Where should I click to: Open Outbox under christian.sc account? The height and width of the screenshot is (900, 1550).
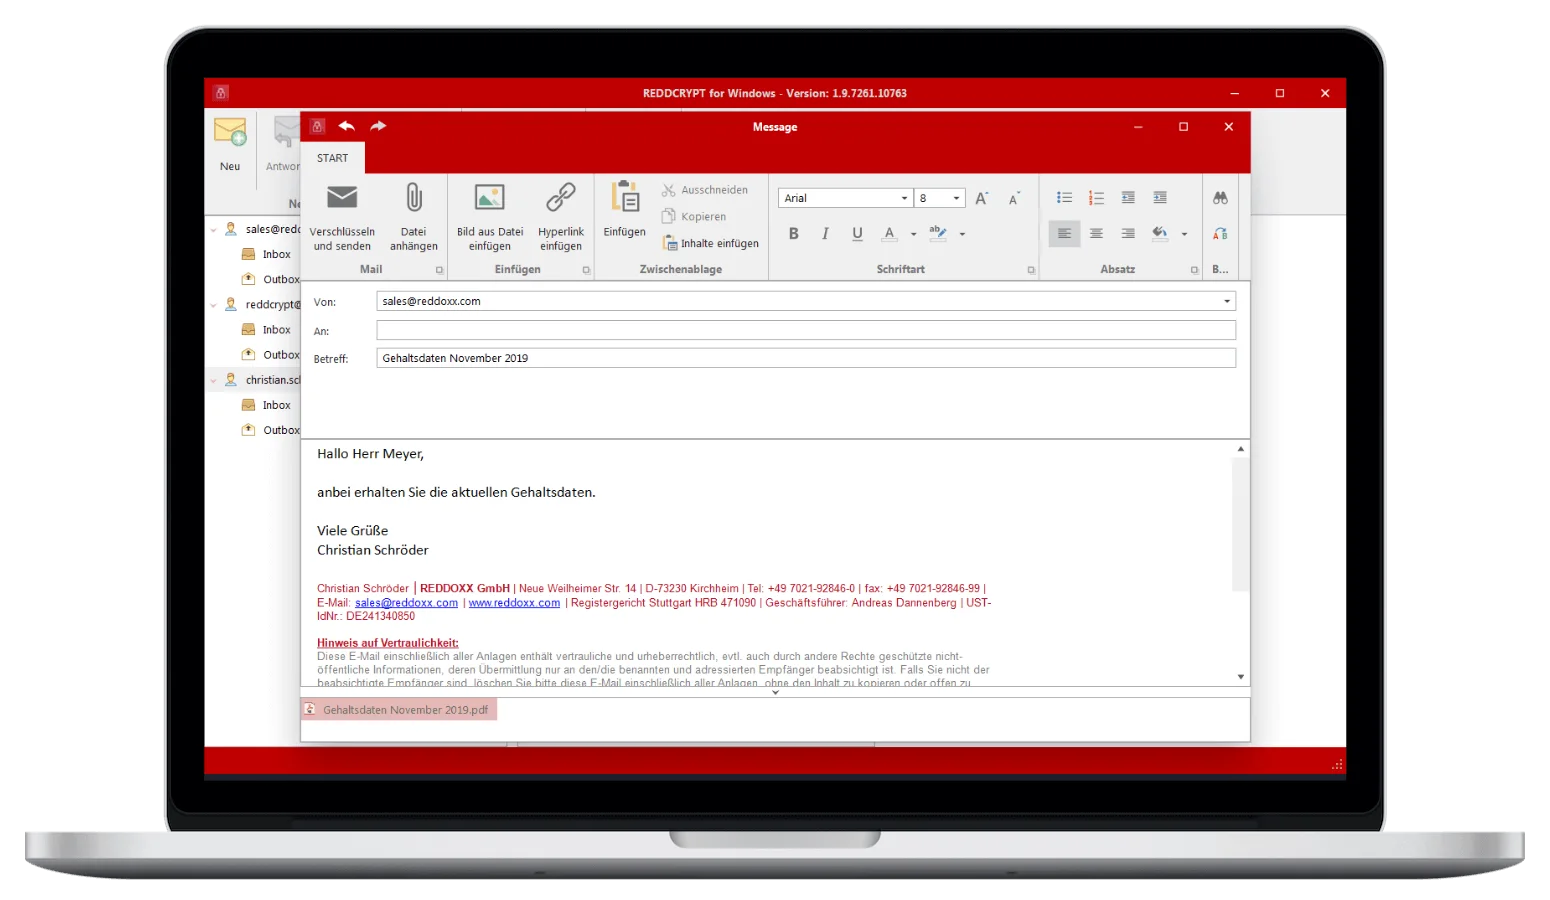pos(270,430)
